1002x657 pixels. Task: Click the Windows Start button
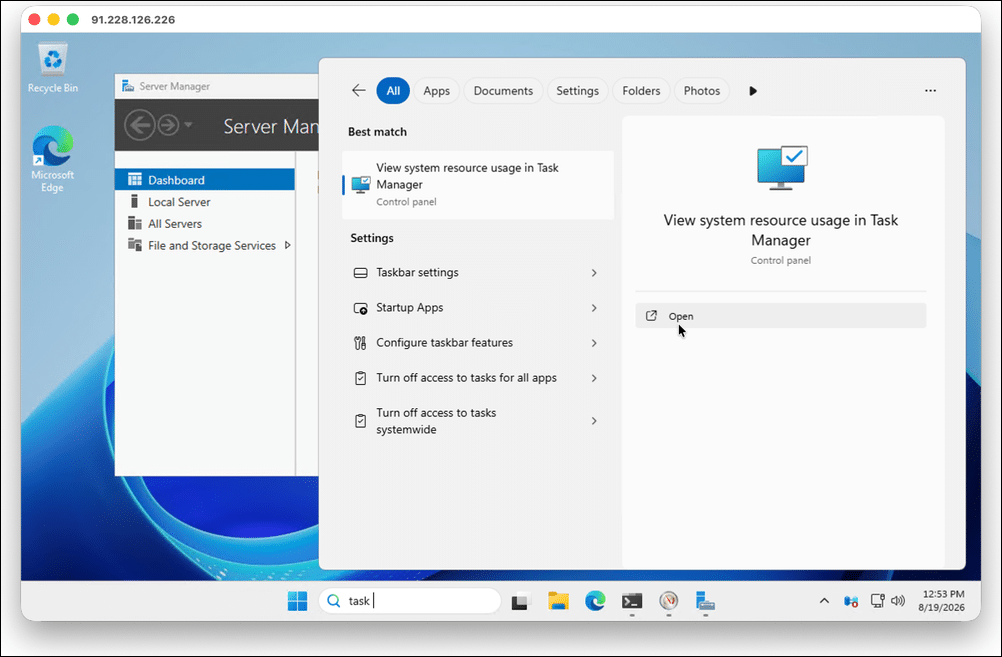297,601
